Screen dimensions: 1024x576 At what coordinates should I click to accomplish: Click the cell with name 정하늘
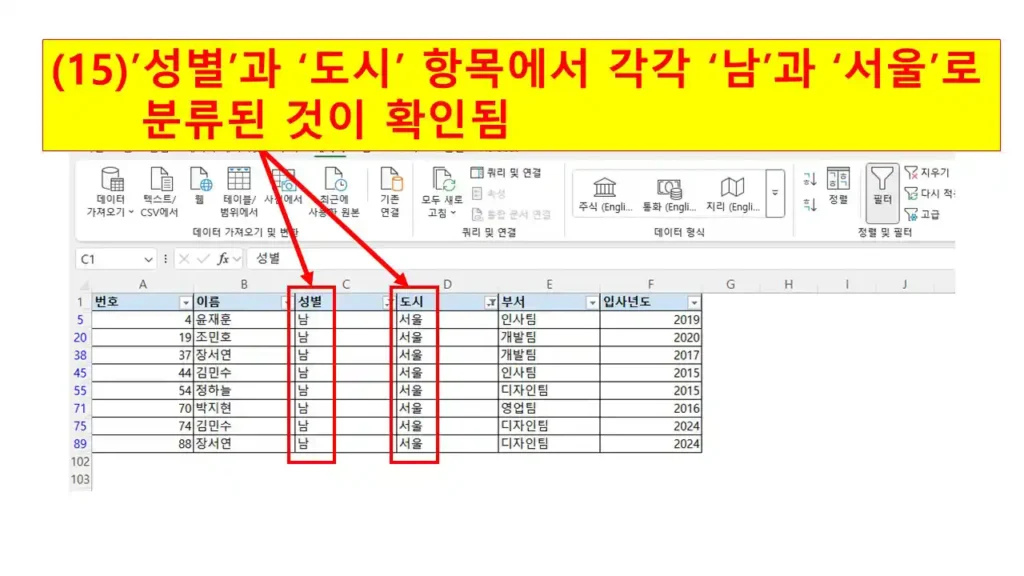tap(244, 390)
